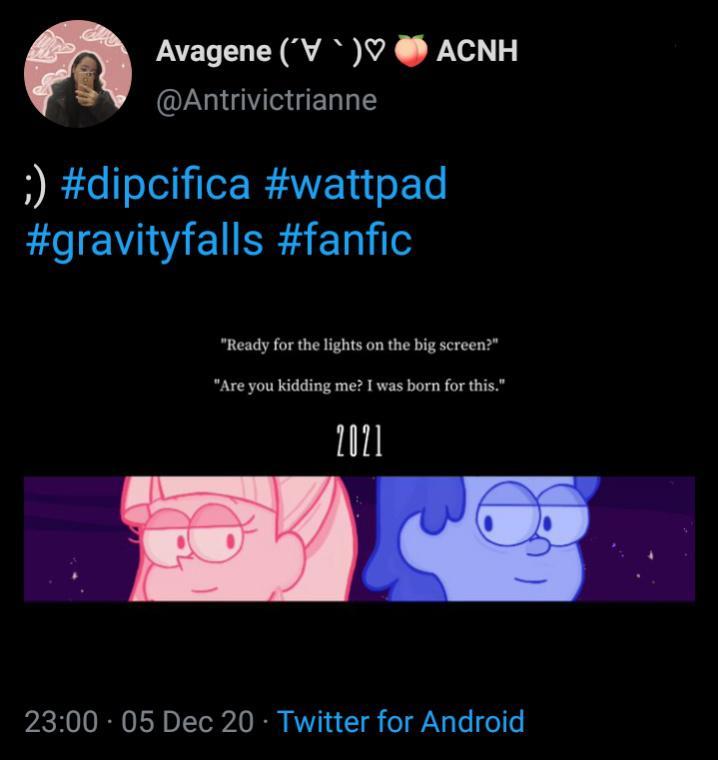The width and height of the screenshot is (718, 760).
Task: Open the Twitter for Android link
Action: [401, 722]
